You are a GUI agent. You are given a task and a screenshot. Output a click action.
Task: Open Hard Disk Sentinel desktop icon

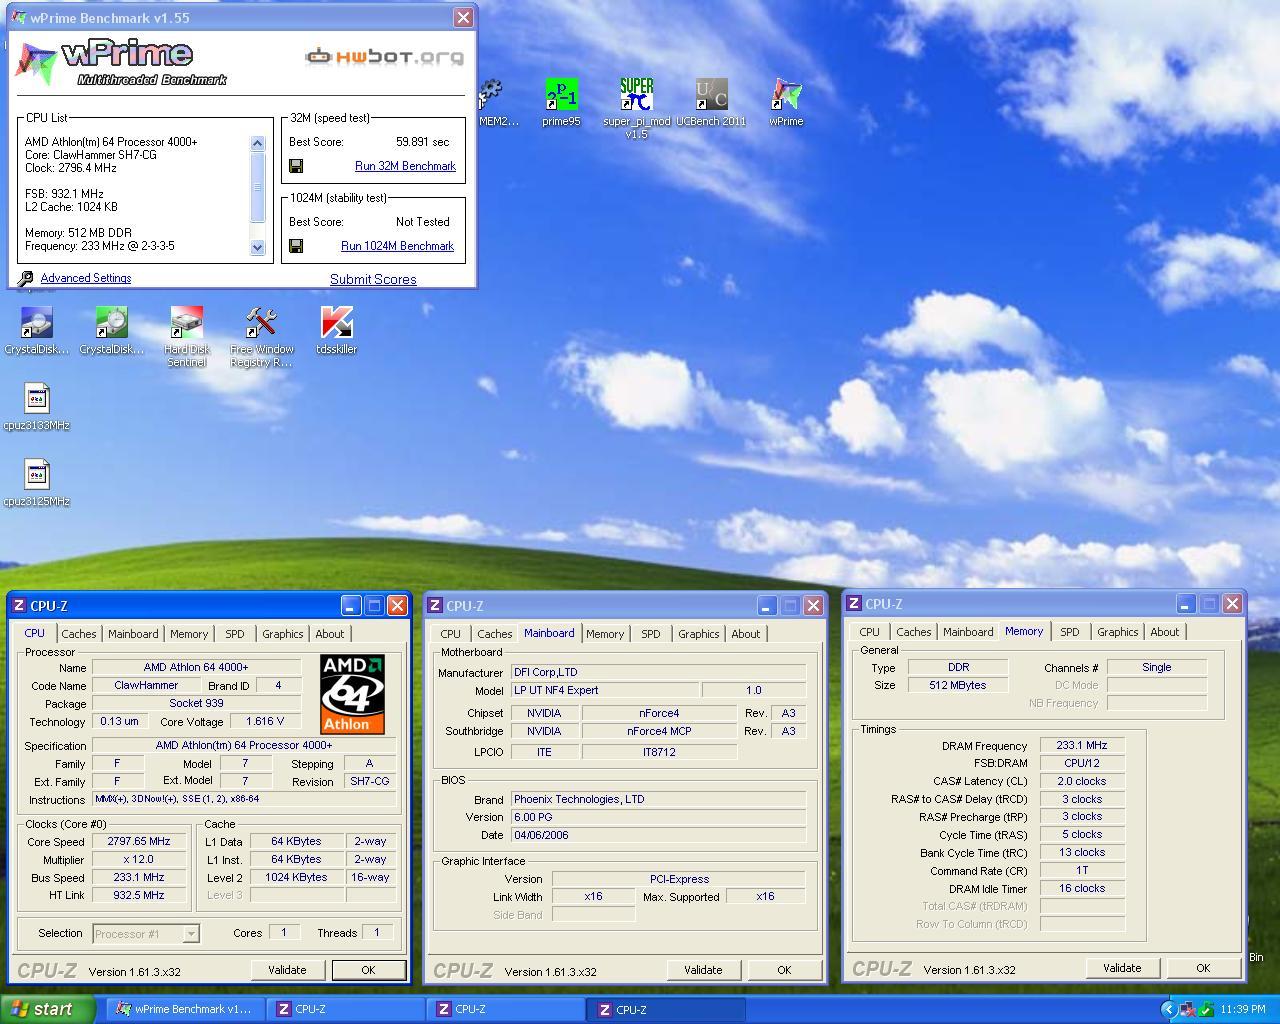(187, 323)
